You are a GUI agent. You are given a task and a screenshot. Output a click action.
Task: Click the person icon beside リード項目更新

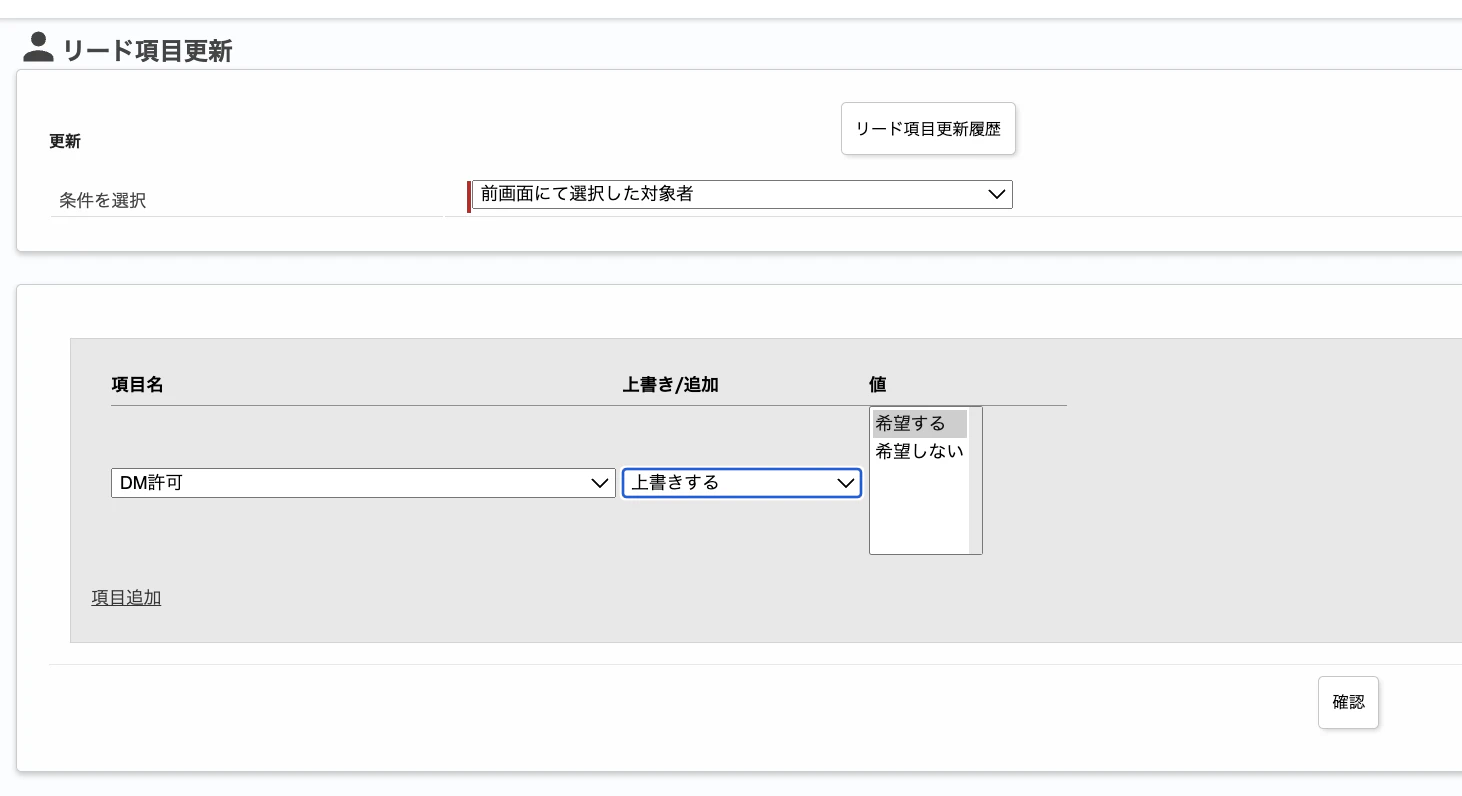point(38,47)
